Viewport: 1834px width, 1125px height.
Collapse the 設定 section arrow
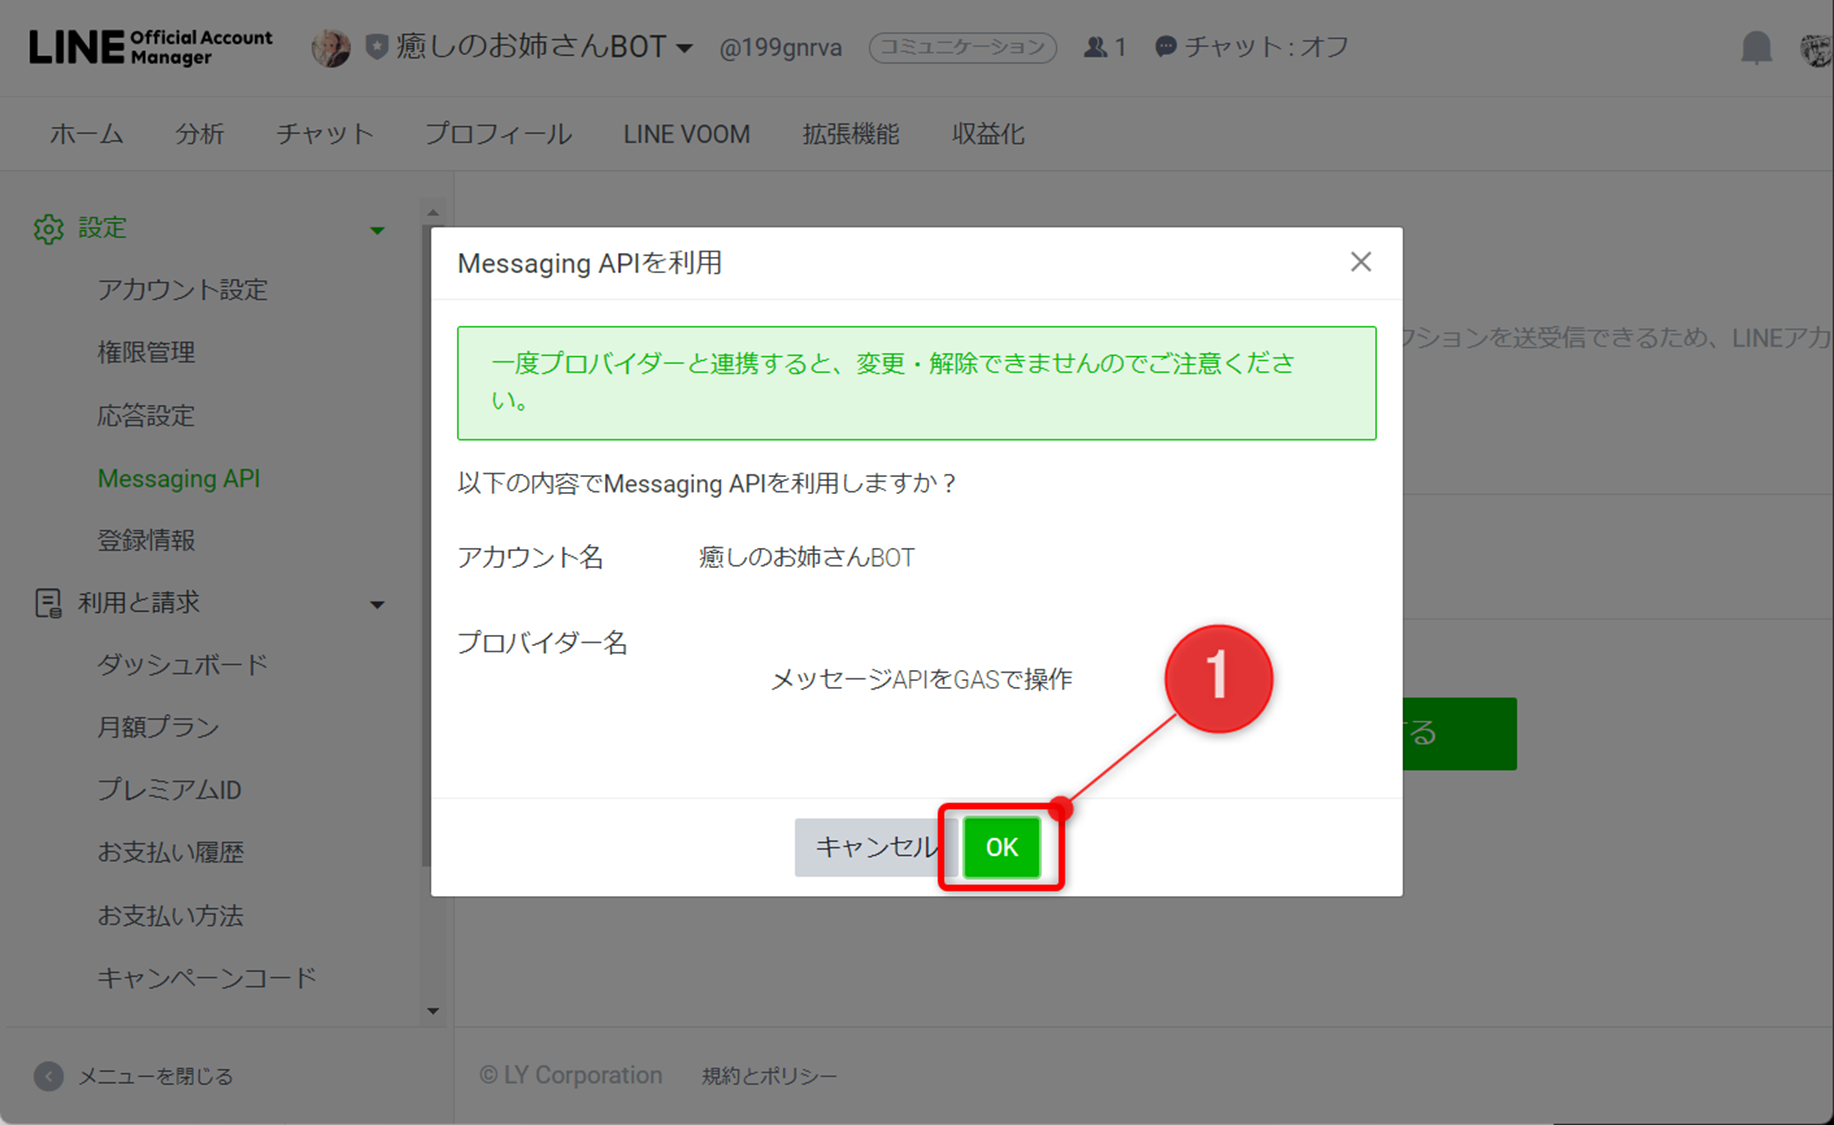377,231
